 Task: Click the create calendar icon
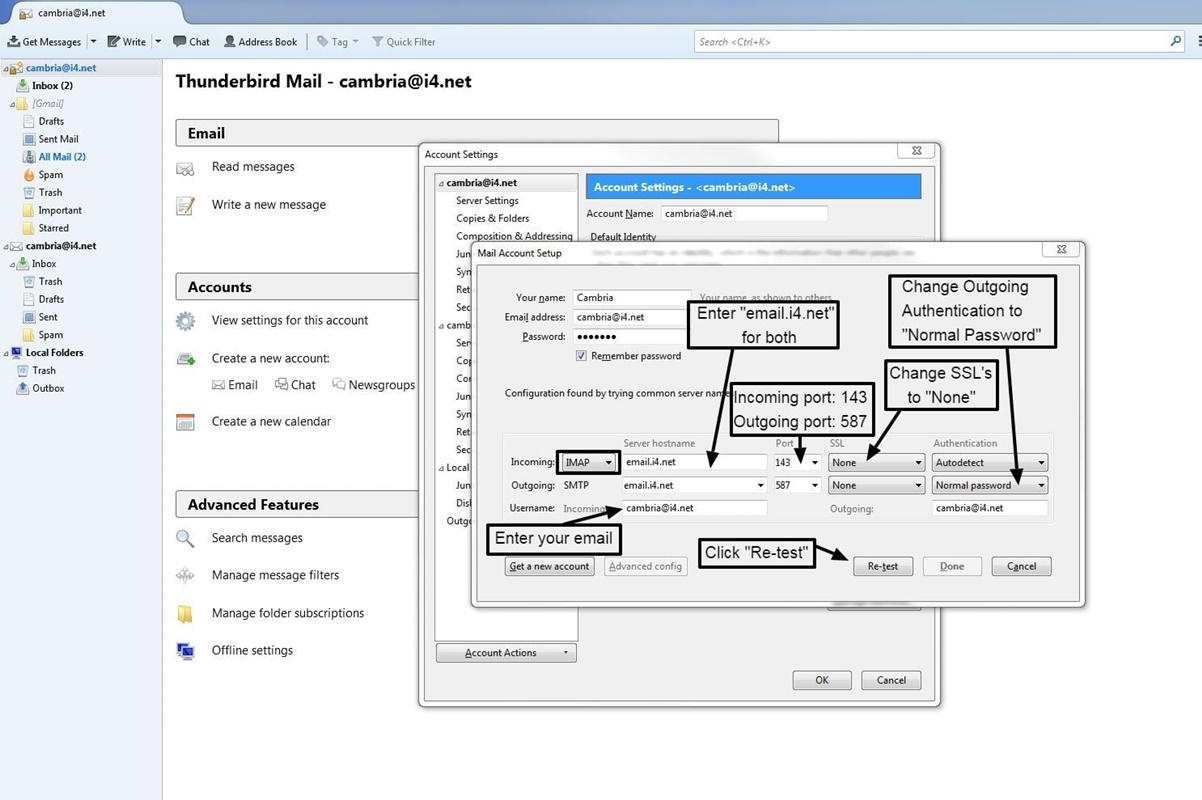(185, 422)
